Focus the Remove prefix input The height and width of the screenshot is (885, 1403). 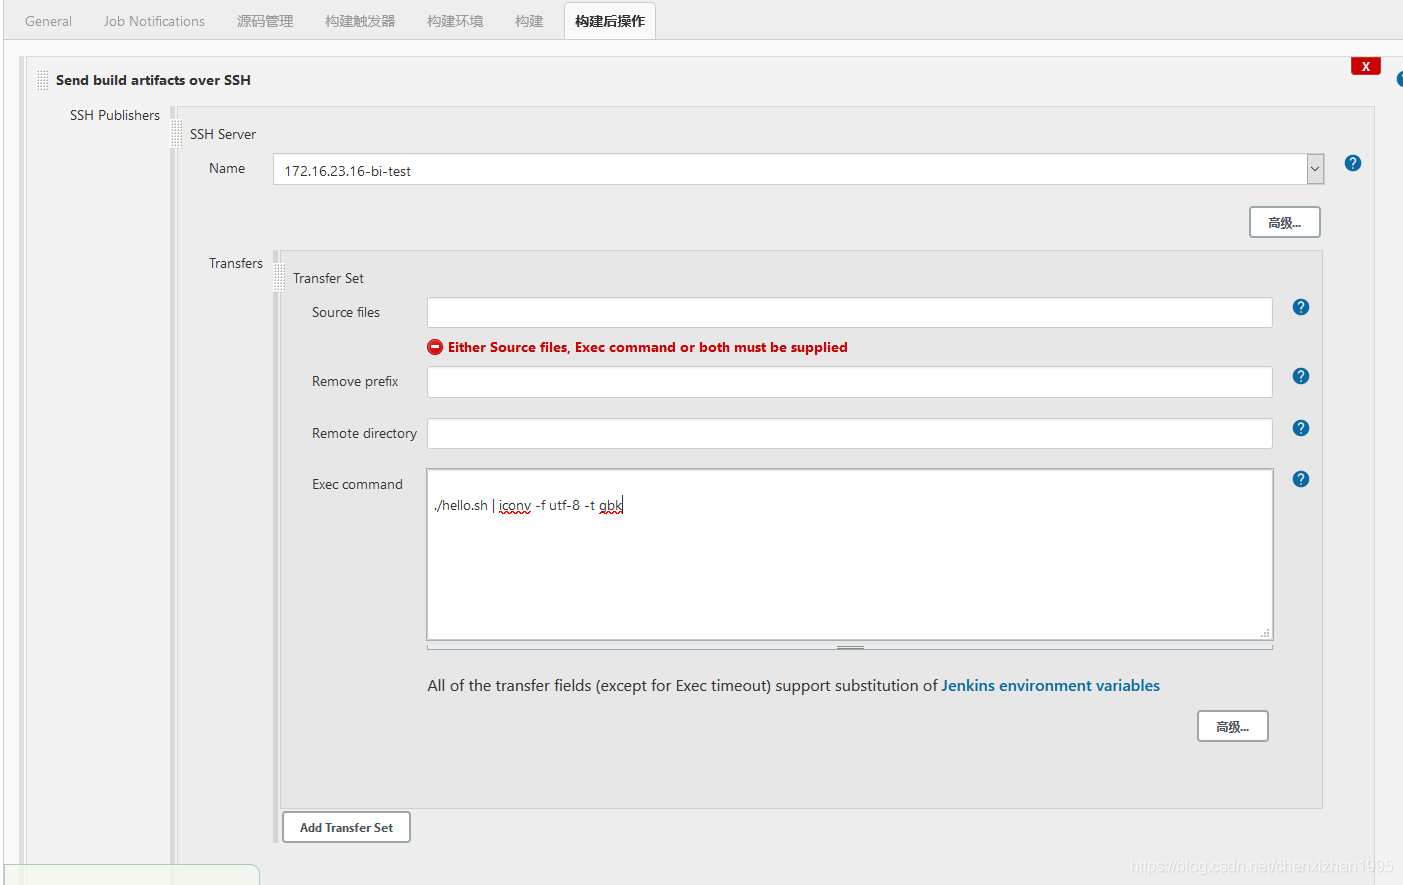[x=849, y=381]
